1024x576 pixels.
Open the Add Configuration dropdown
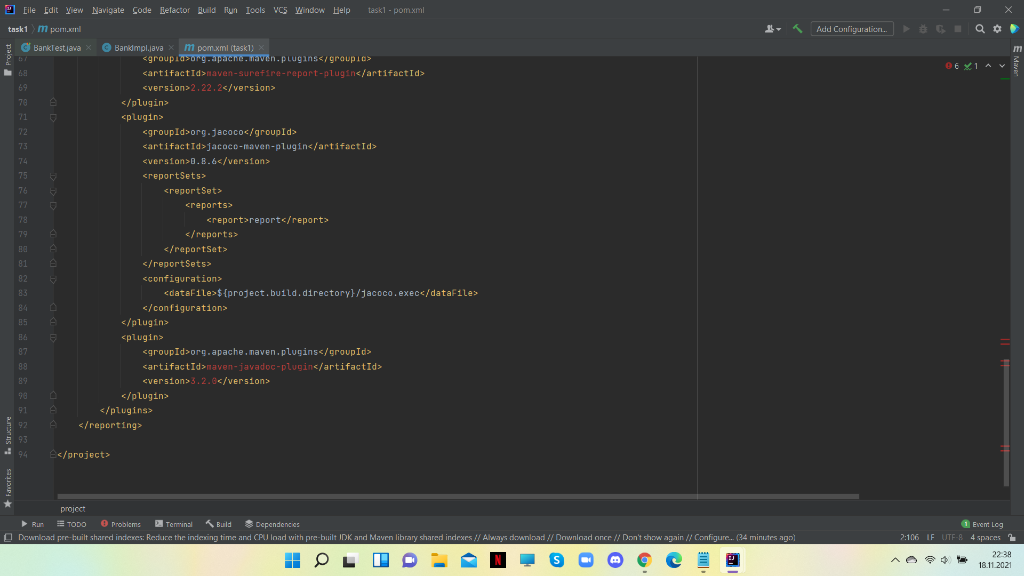tap(852, 29)
